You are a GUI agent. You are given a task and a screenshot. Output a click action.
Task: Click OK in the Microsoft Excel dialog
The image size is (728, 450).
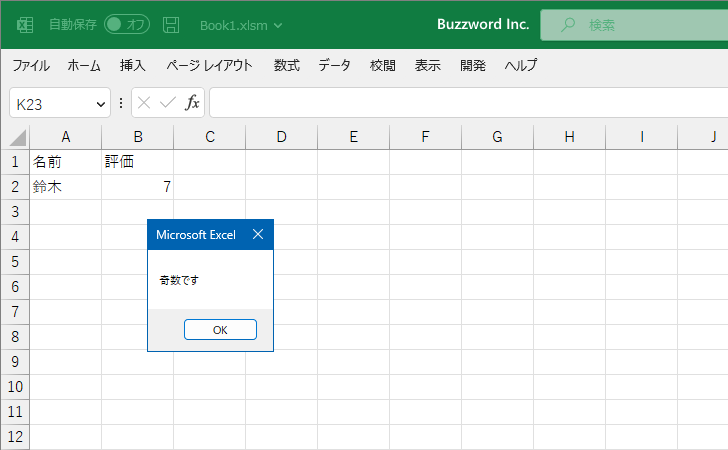pyautogui.click(x=220, y=330)
